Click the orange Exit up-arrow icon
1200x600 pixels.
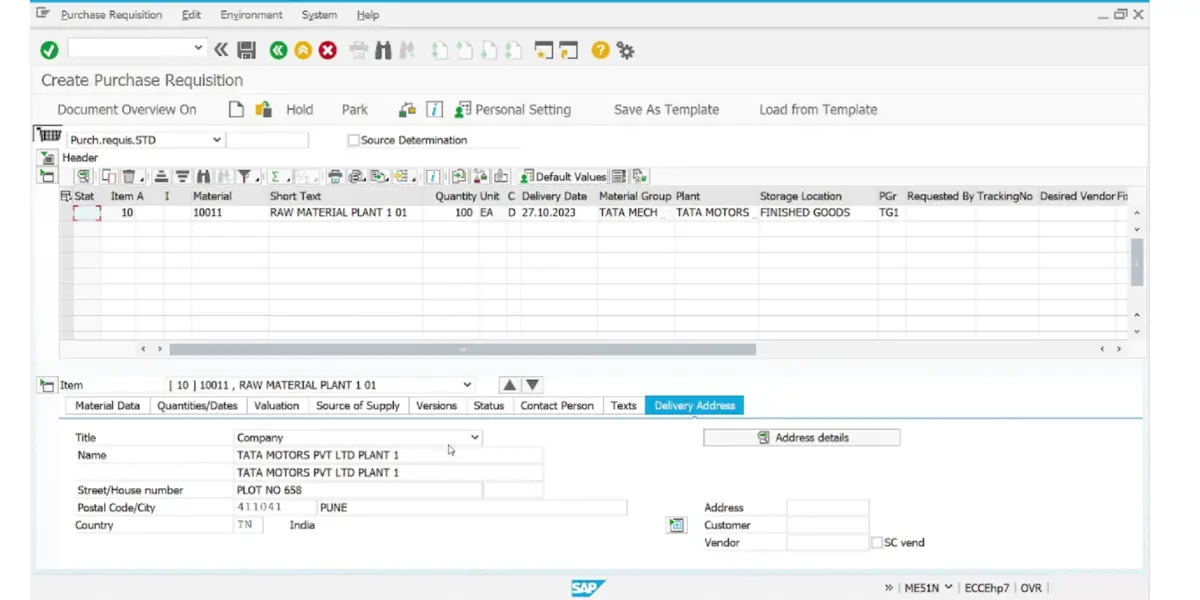303,50
